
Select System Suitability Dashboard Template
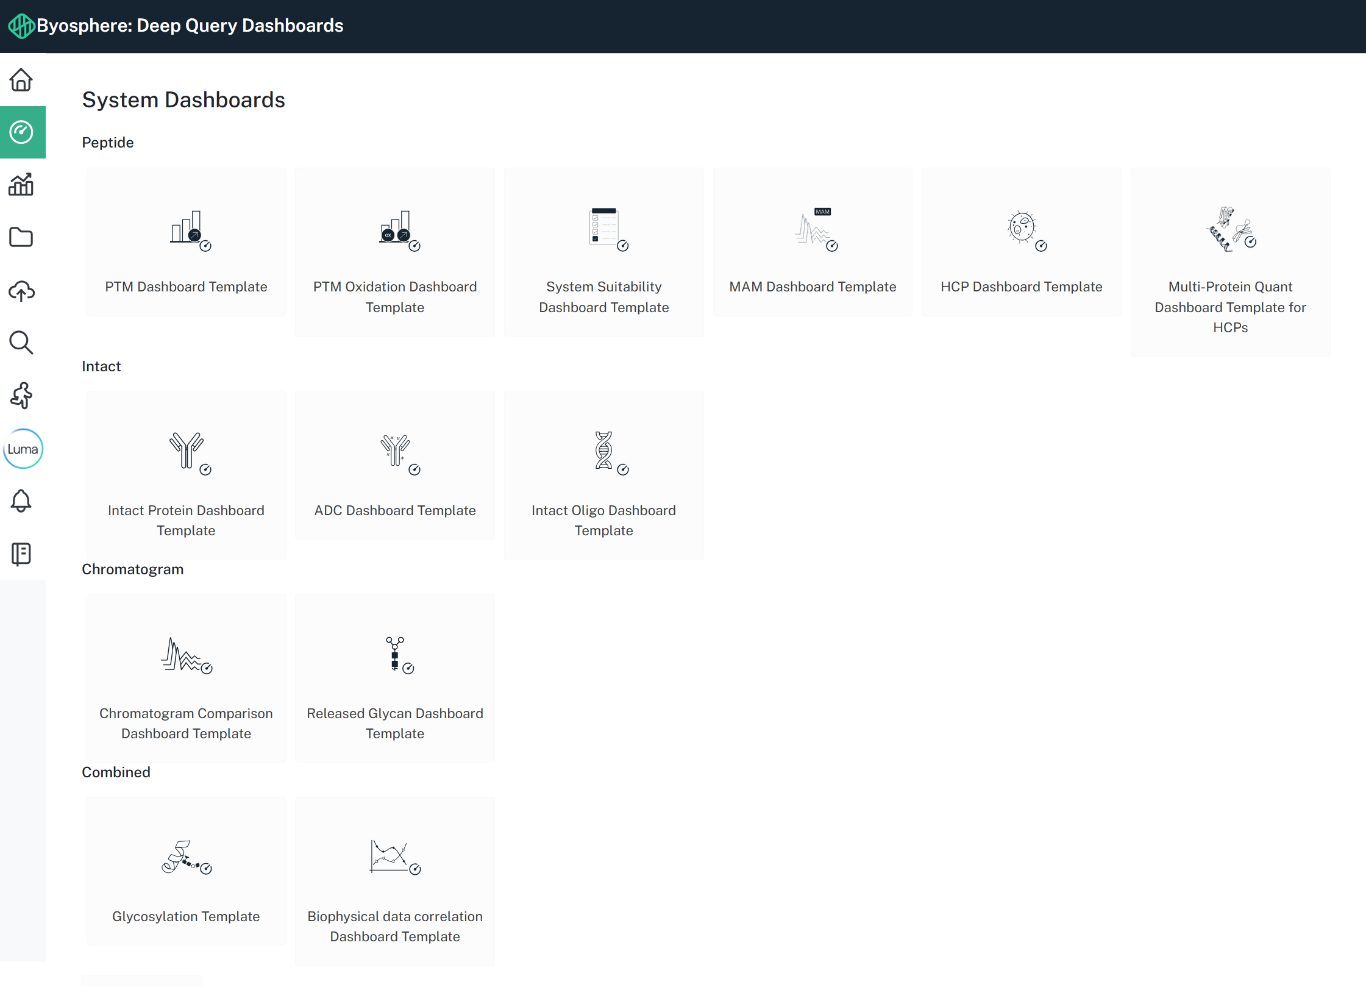(604, 252)
